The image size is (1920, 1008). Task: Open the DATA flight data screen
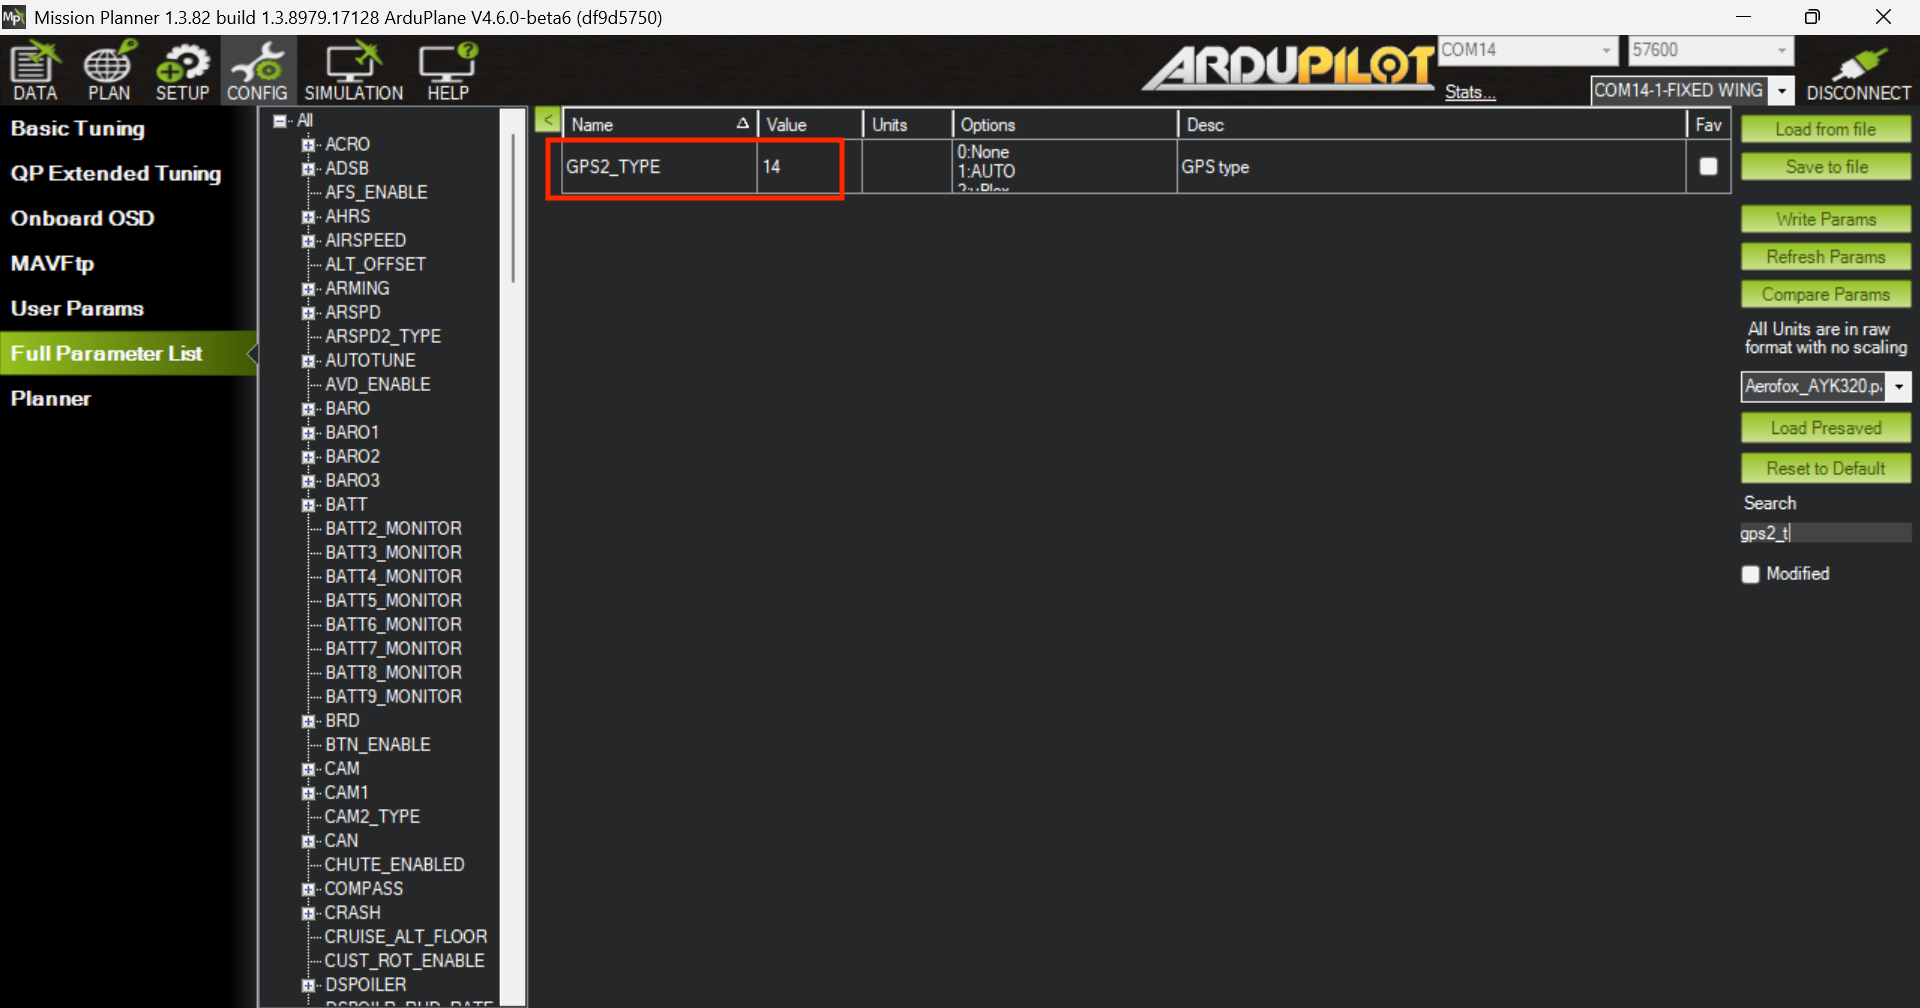coord(35,71)
